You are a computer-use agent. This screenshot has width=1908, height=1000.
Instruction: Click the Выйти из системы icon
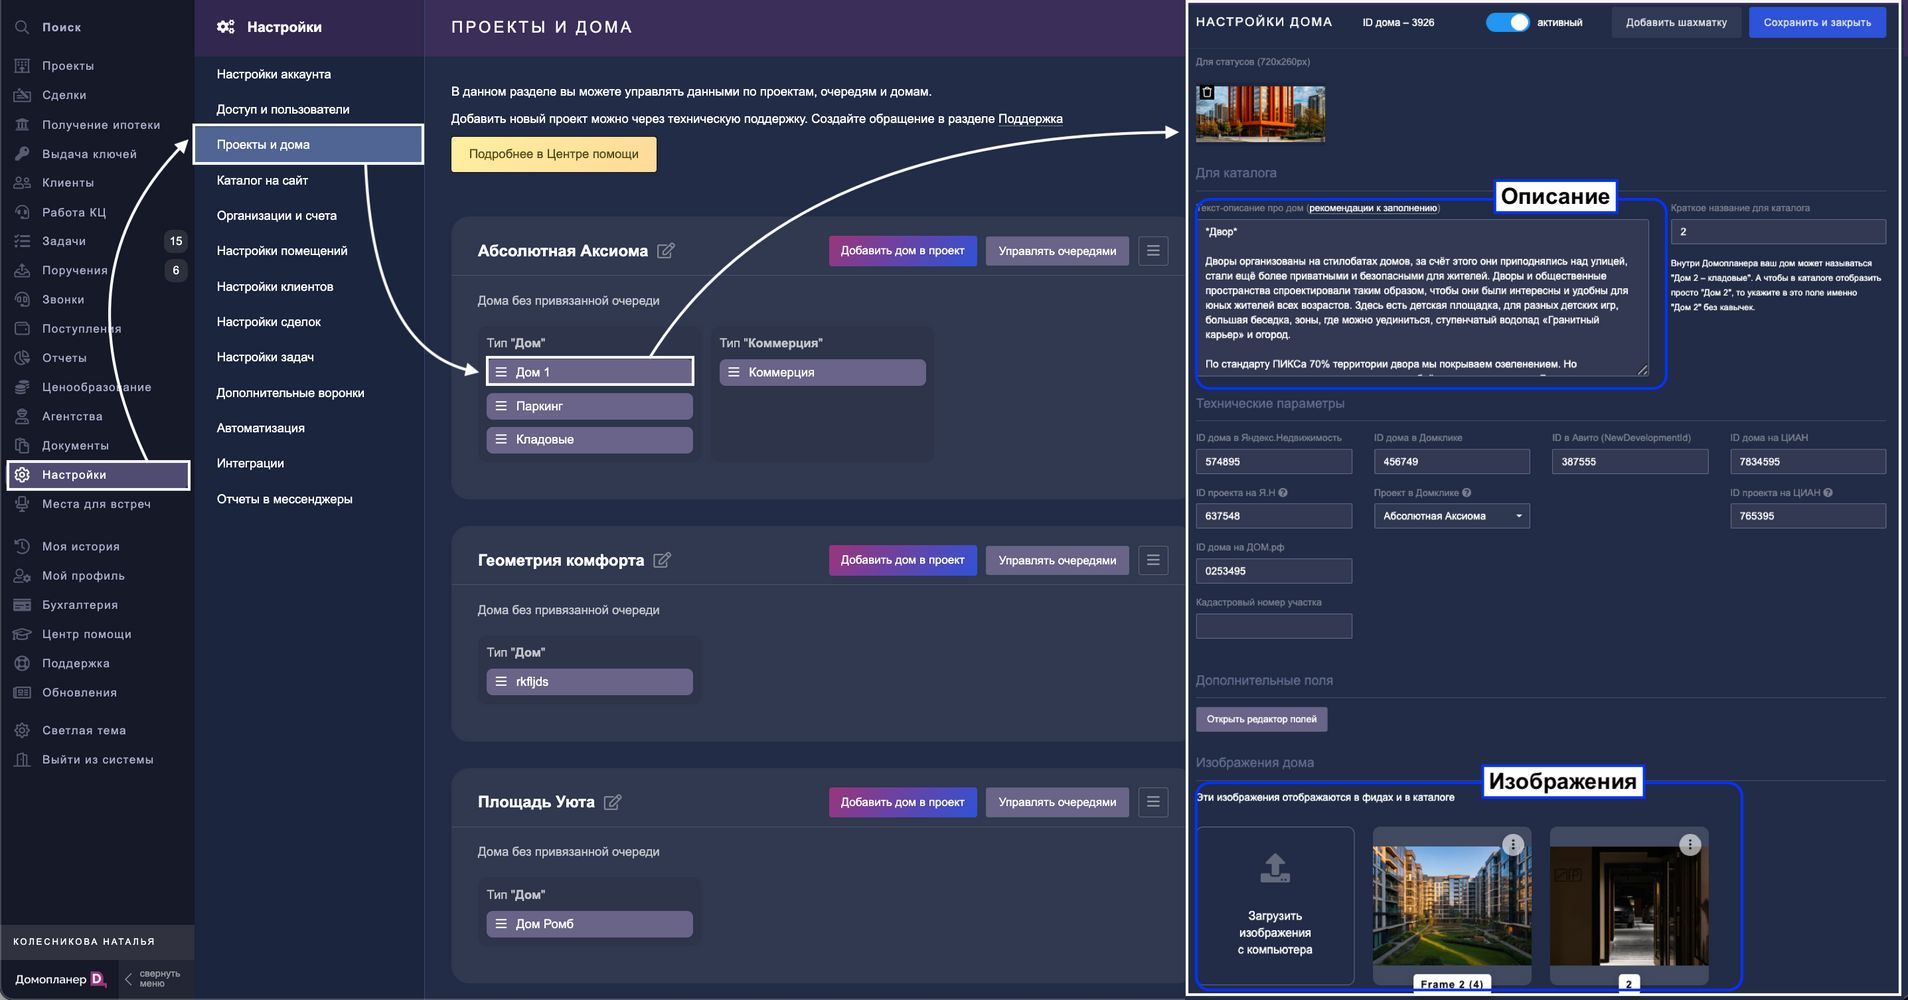pyautogui.click(x=22, y=760)
